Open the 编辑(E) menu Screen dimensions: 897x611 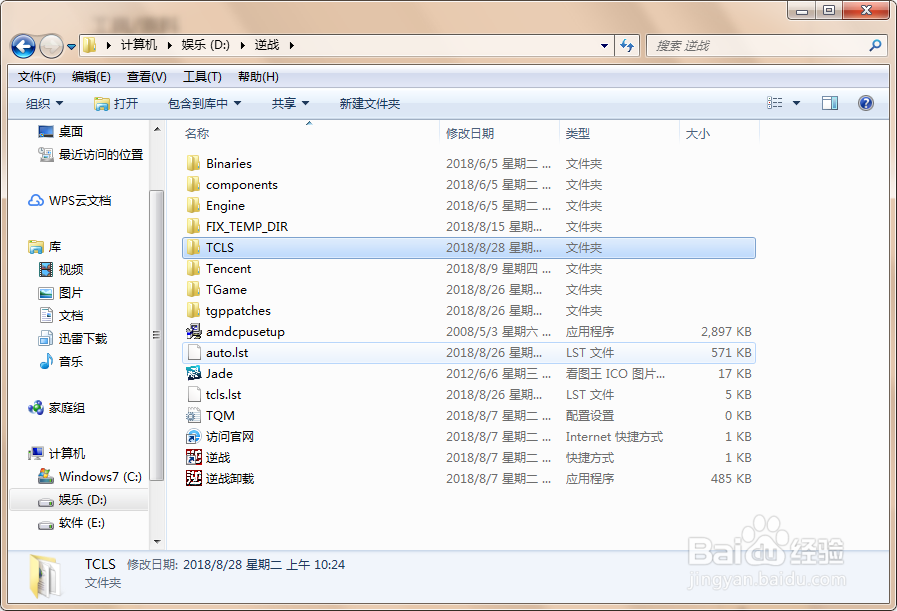point(91,77)
